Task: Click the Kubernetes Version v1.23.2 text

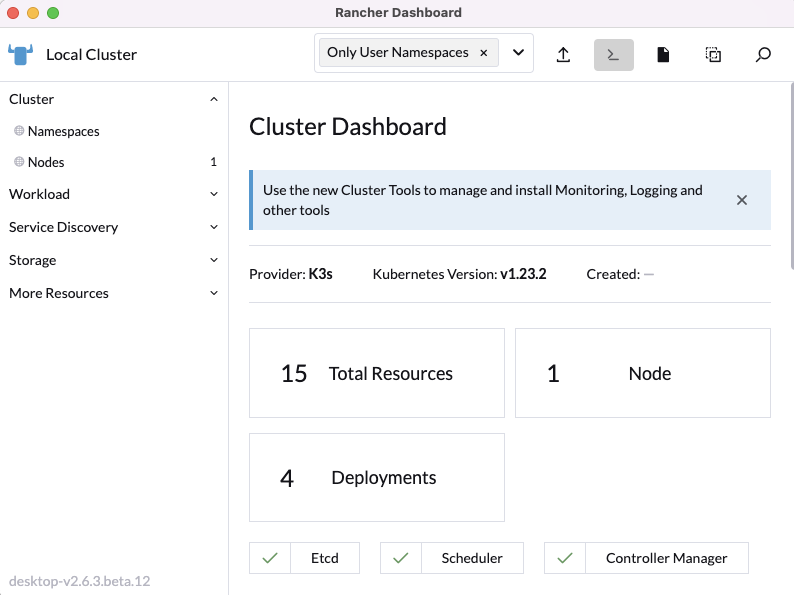Action: [459, 274]
